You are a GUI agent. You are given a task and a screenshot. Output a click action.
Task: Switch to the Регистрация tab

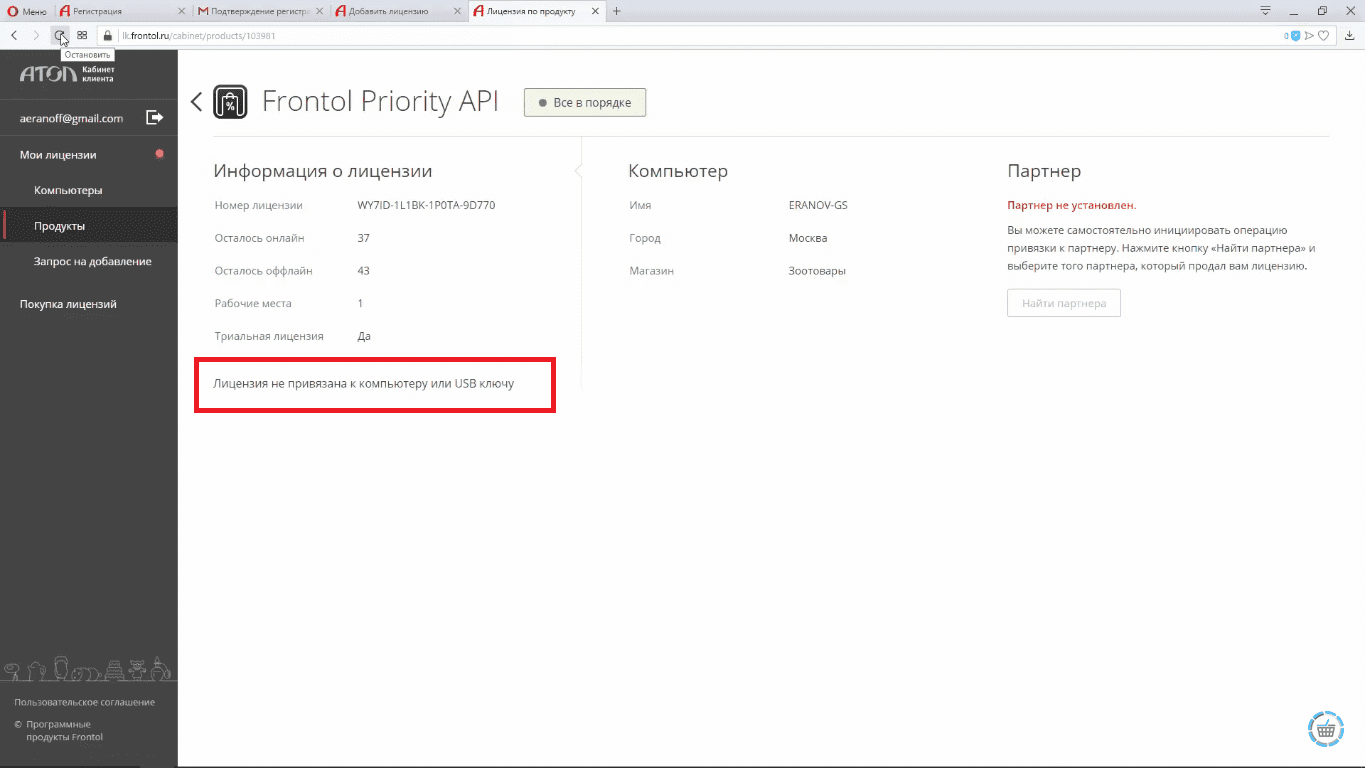(121, 11)
